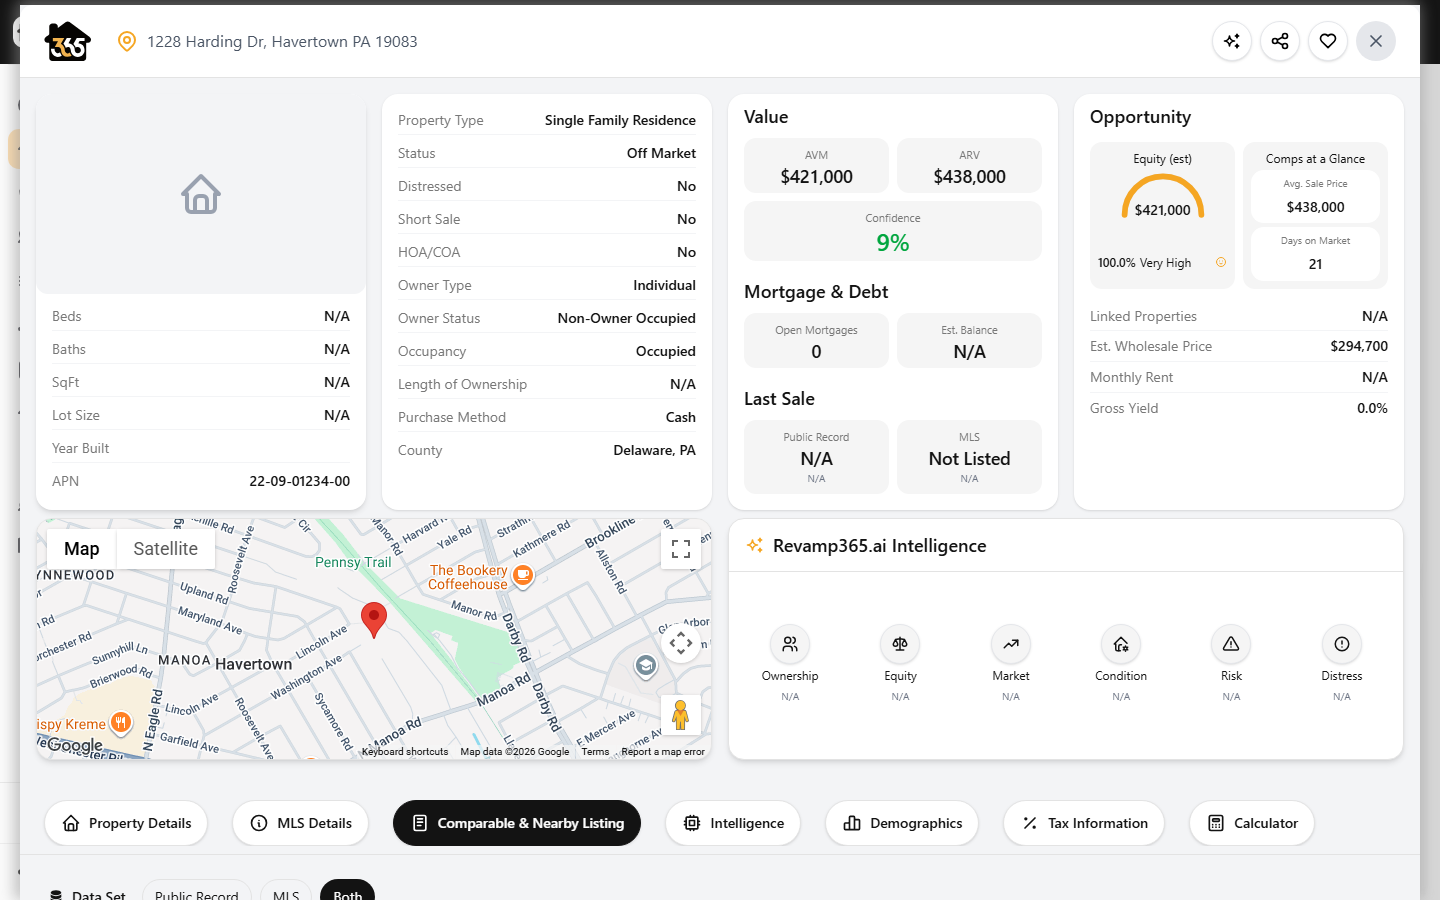The height and width of the screenshot is (900, 1440).
Task: Open Demographics tab
Action: point(902,823)
